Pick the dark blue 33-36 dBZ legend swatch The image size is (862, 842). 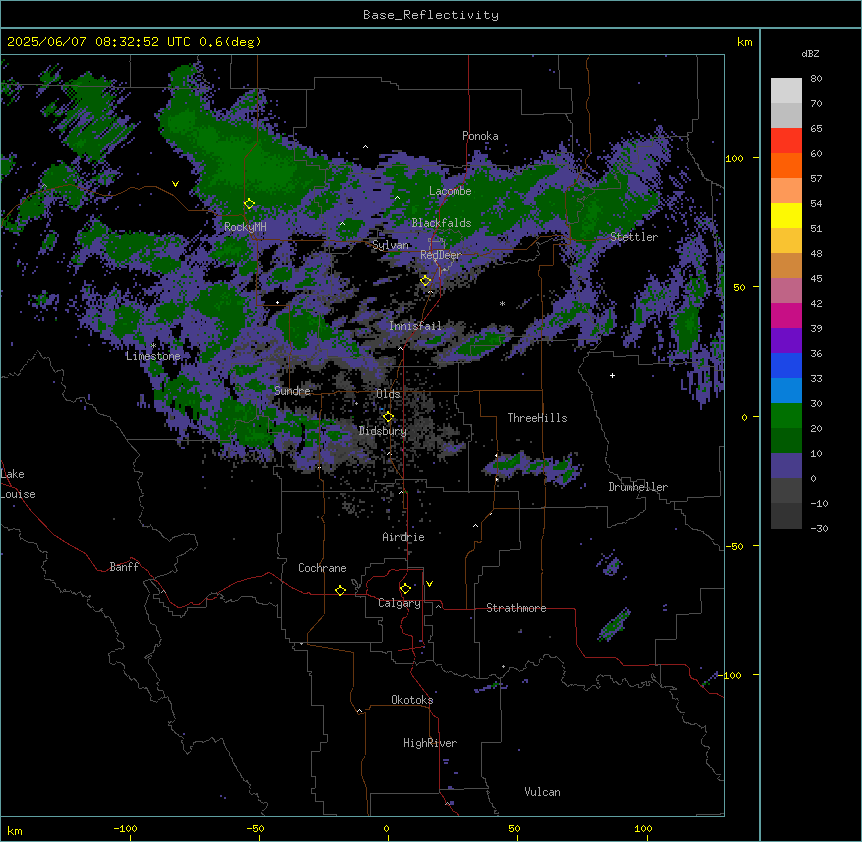786,365
